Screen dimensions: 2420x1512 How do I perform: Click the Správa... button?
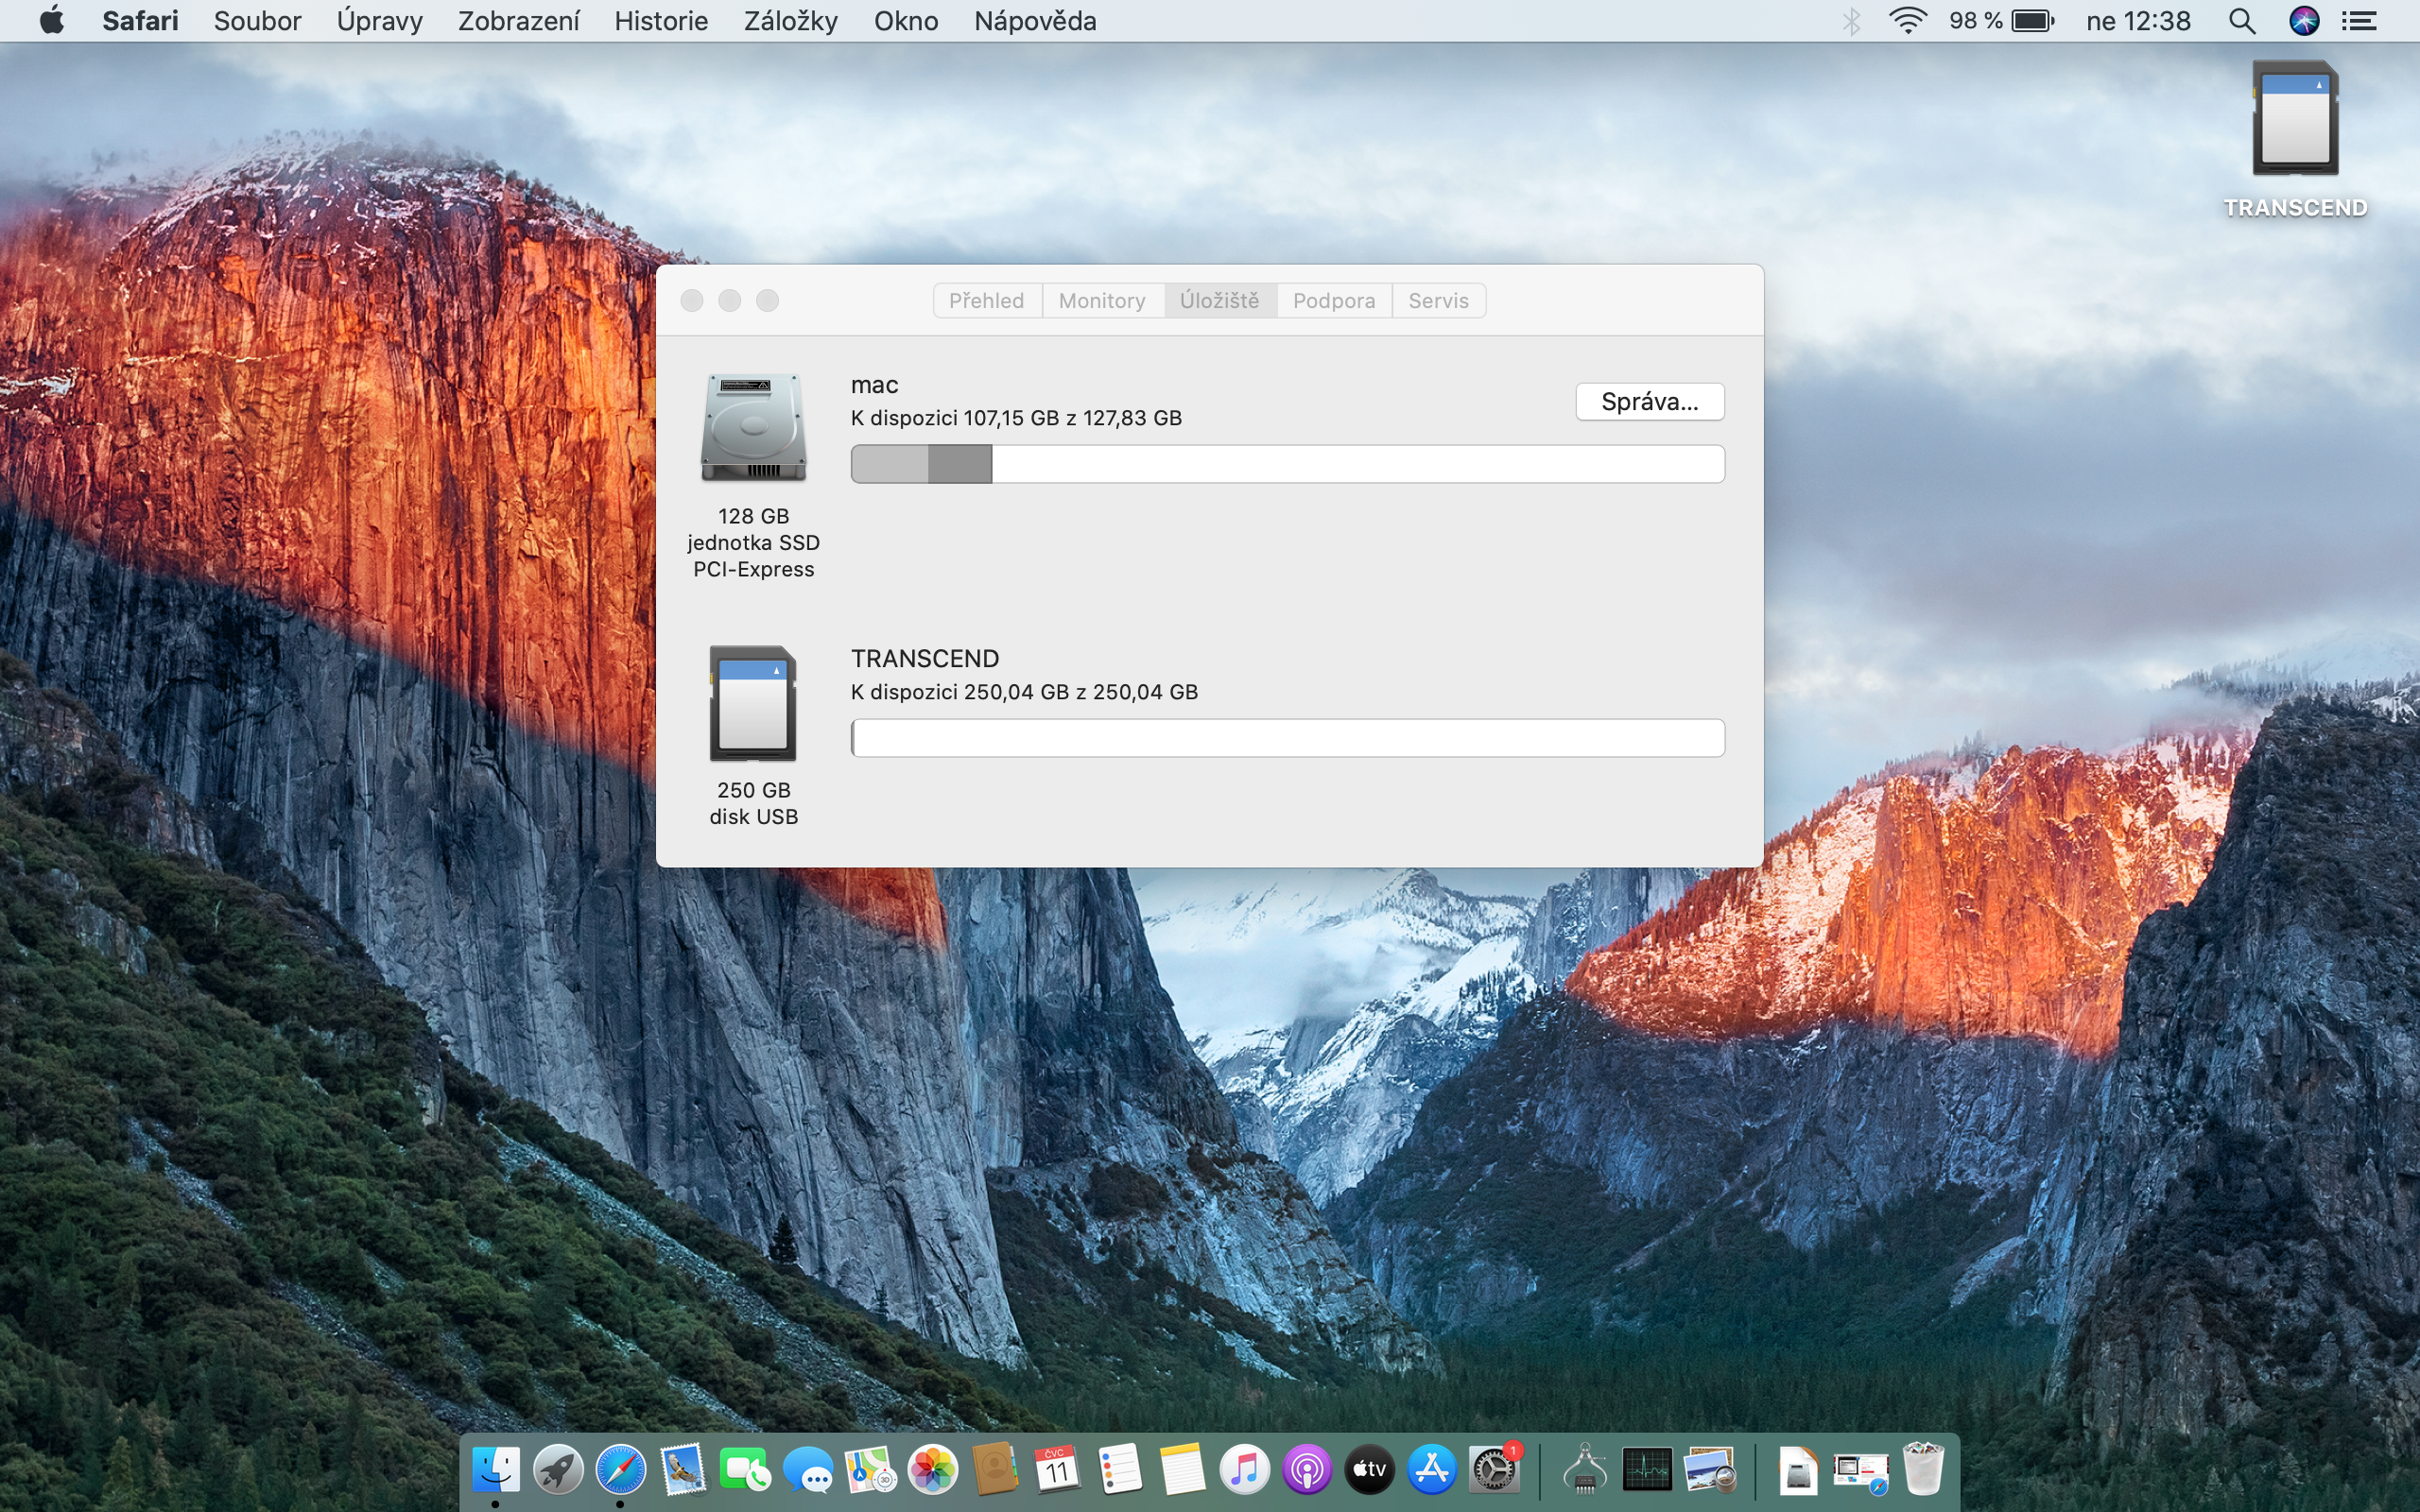tap(1649, 402)
